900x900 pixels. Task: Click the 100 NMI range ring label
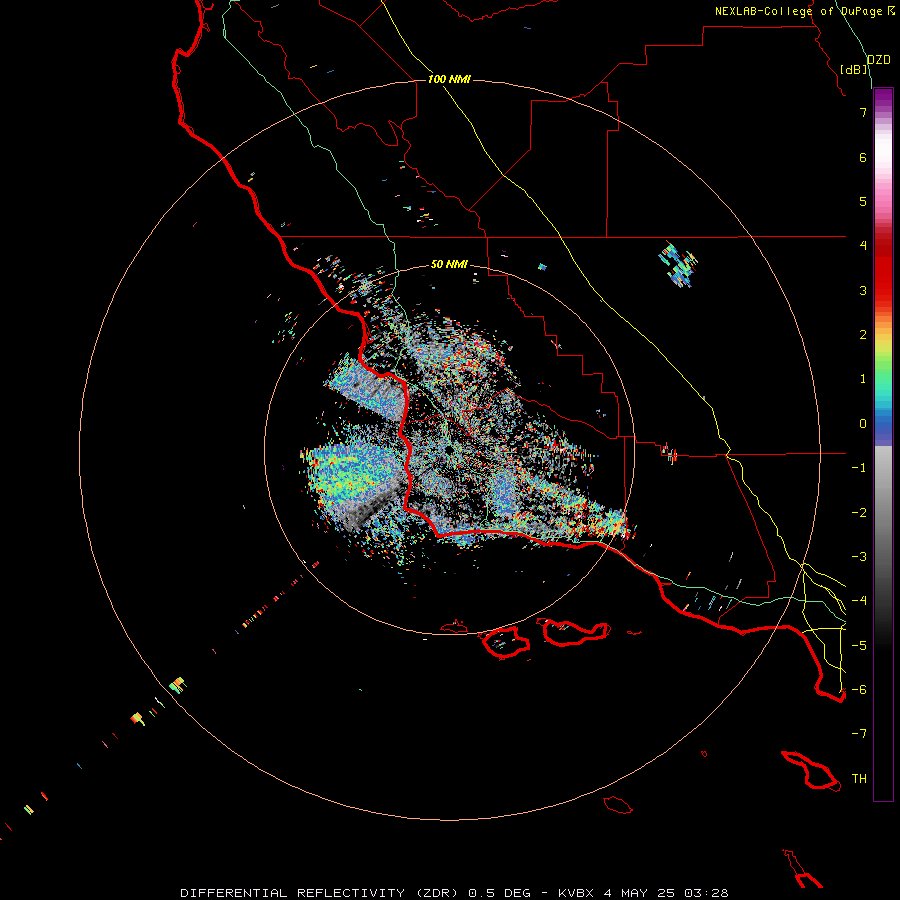click(x=449, y=79)
